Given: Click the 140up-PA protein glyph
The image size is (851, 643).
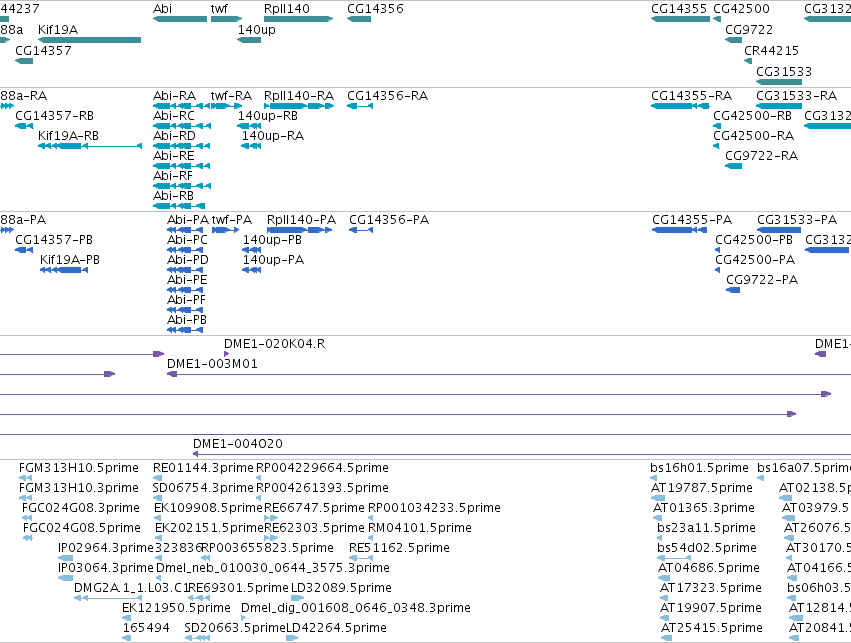Looking at the screenshot, I should [252, 270].
